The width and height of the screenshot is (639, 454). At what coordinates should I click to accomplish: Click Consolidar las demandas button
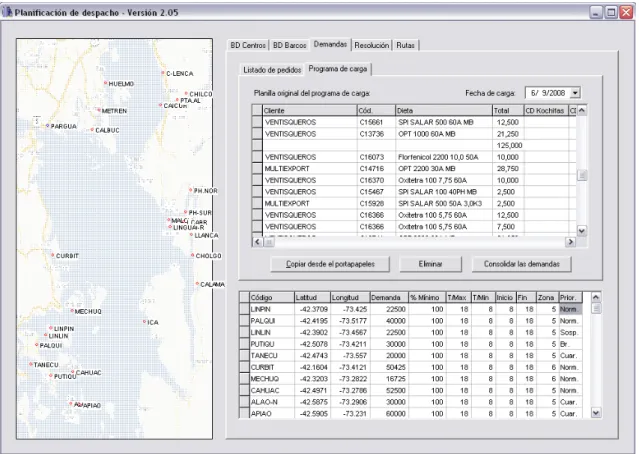tap(522, 264)
